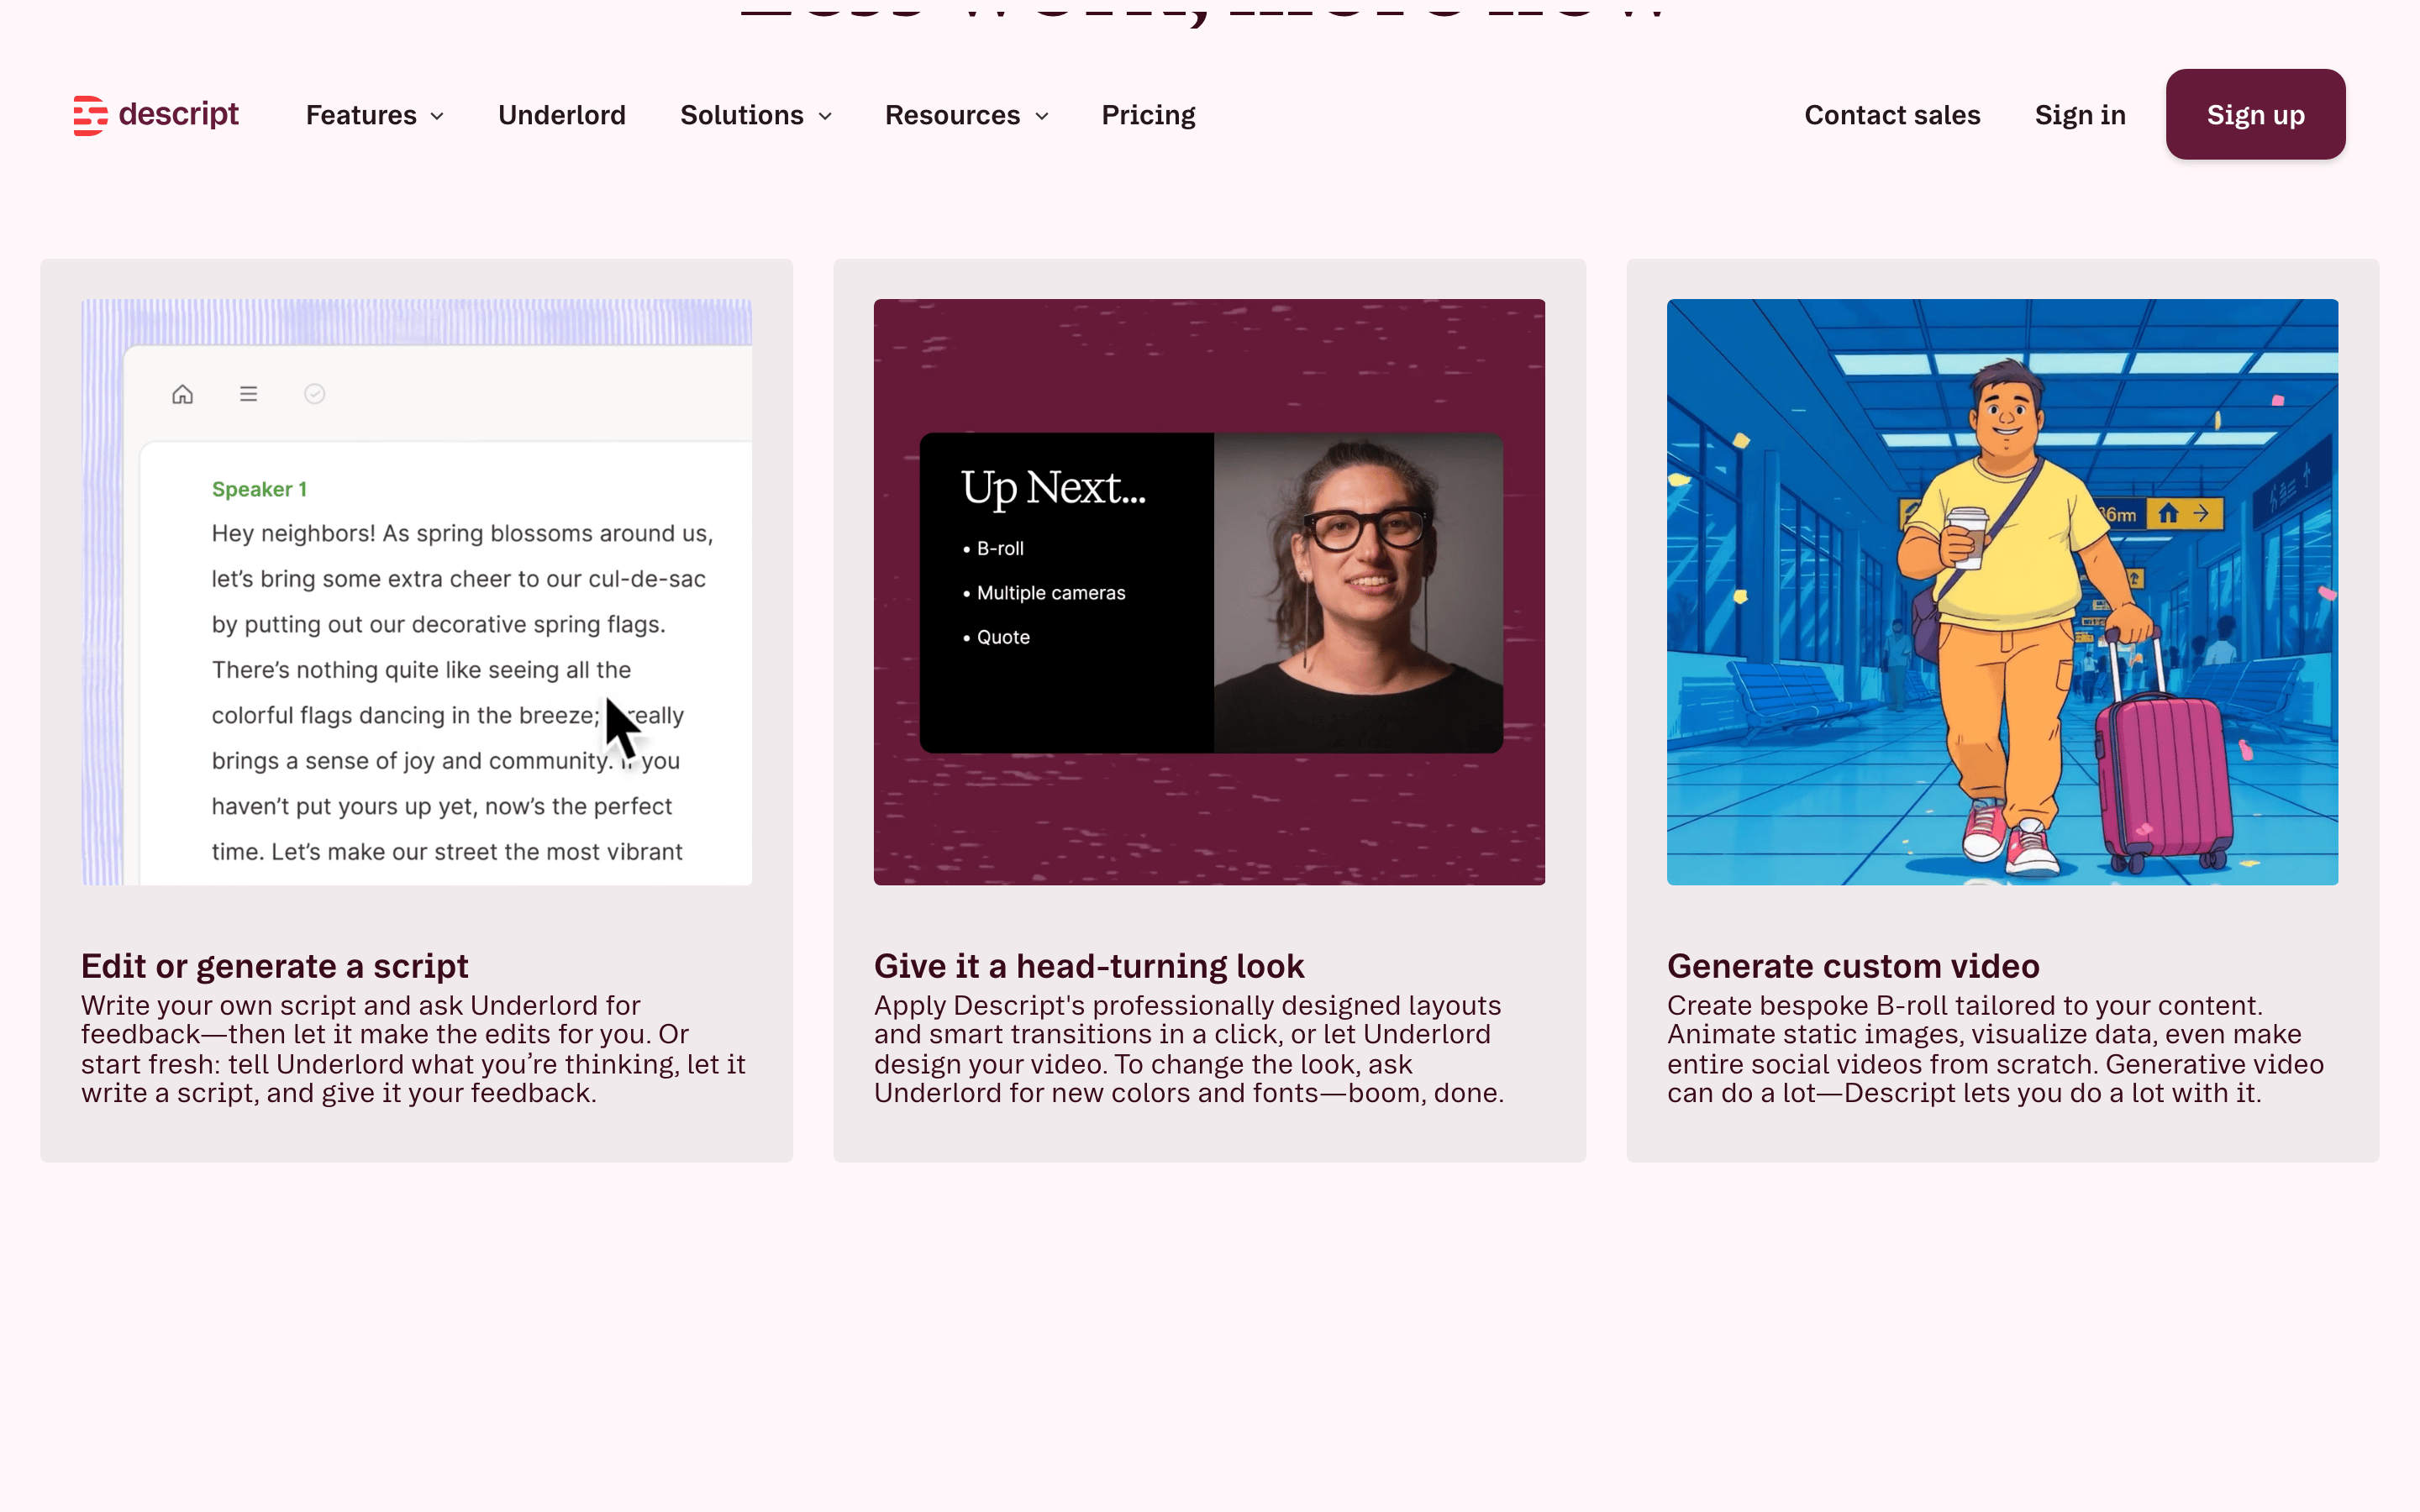Click the Descript logo icon
2420x1512 pixels.
pos(90,115)
